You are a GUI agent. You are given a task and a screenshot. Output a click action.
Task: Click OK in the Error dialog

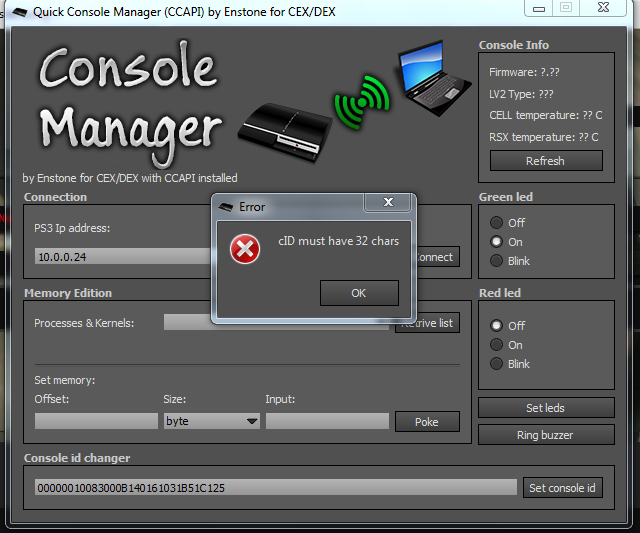pyautogui.click(x=359, y=293)
